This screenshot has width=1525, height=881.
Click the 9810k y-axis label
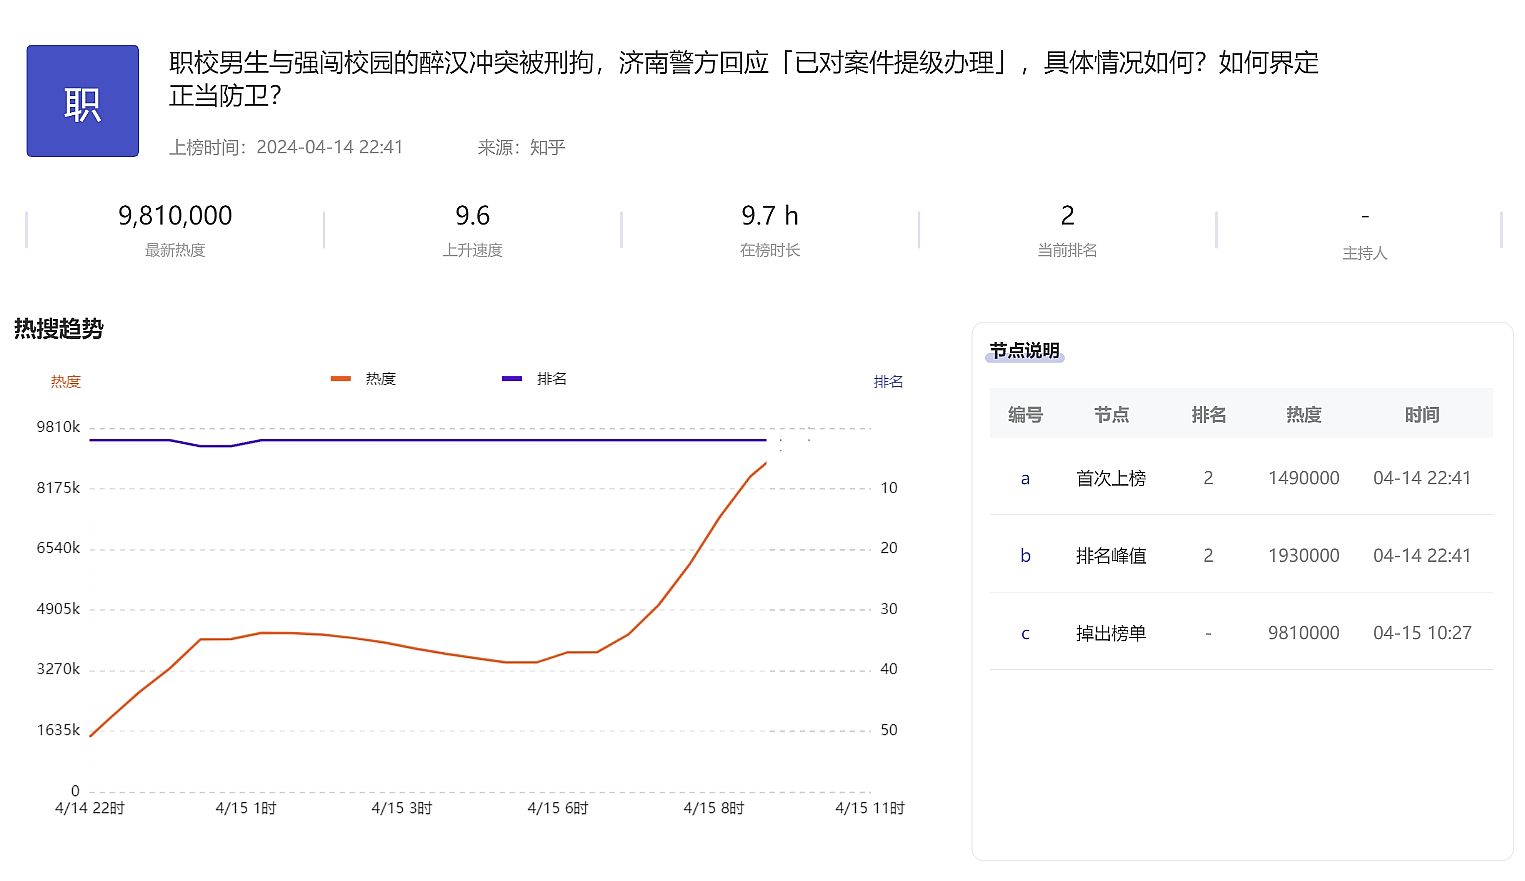click(x=58, y=427)
